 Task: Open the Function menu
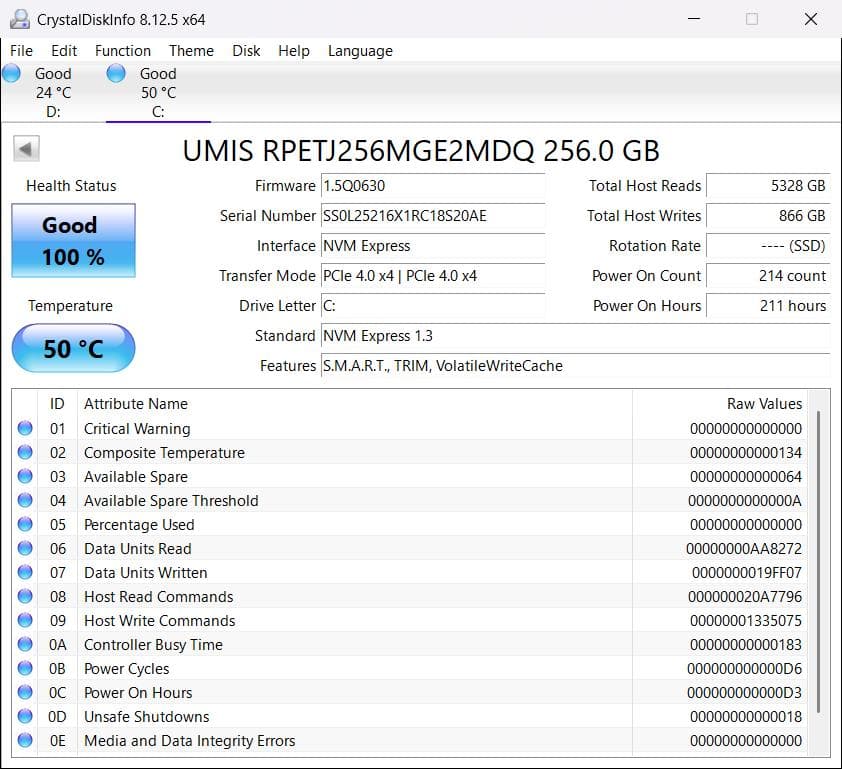122,50
